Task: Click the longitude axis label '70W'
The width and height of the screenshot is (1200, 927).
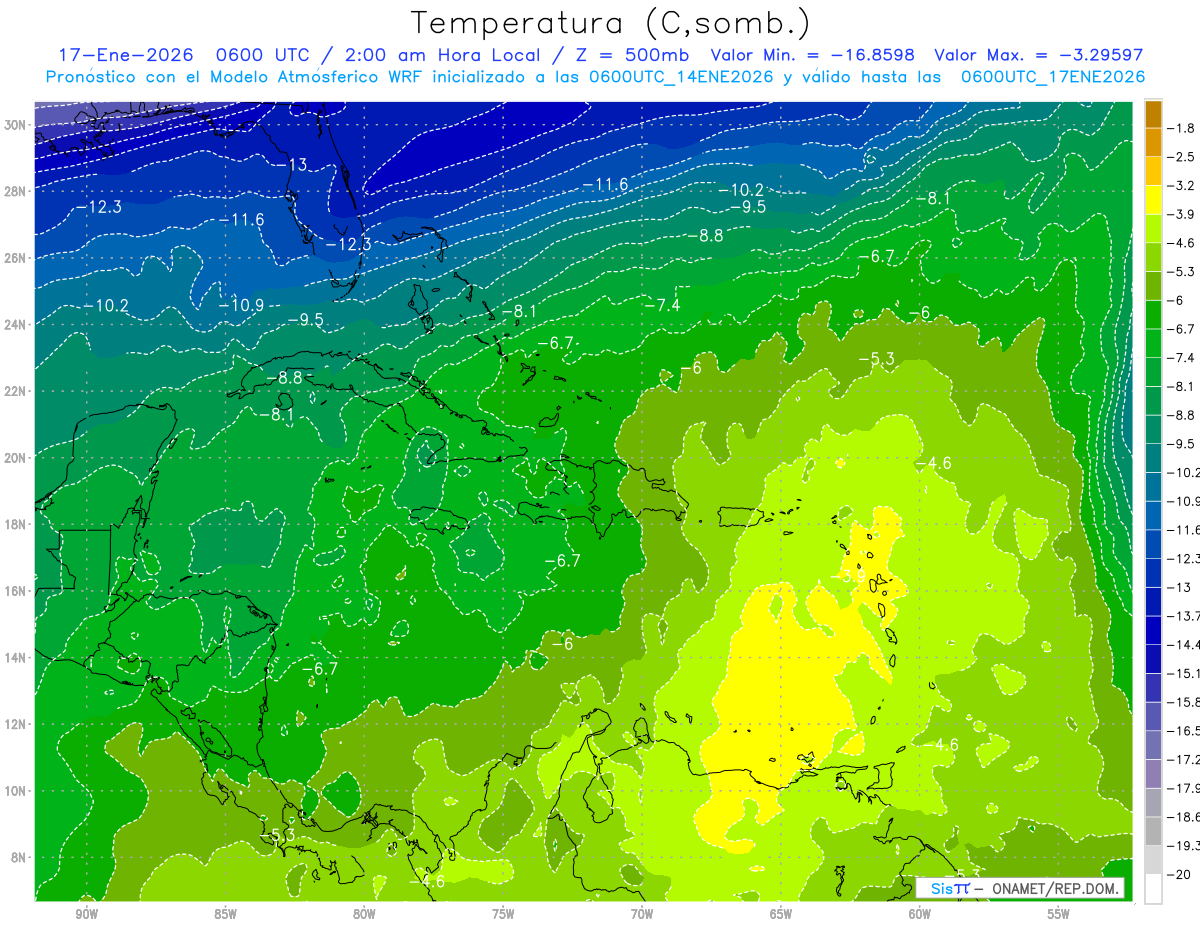Action: point(642,915)
